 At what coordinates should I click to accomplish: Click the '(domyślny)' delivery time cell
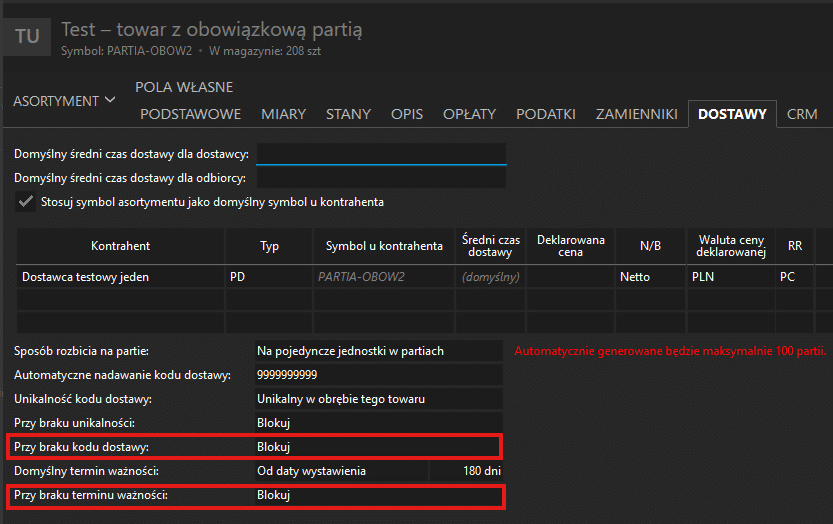(x=490, y=277)
